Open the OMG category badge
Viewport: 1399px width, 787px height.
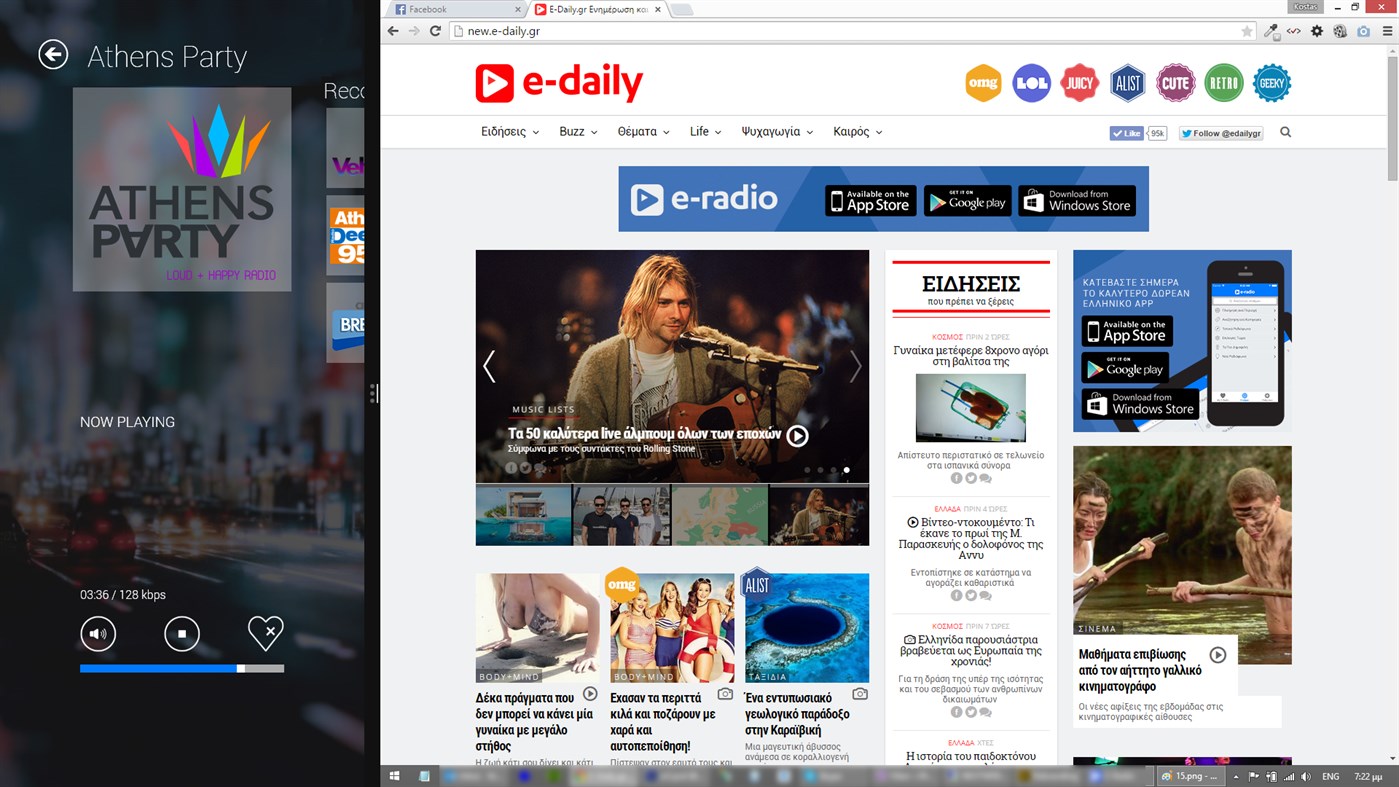coord(982,84)
